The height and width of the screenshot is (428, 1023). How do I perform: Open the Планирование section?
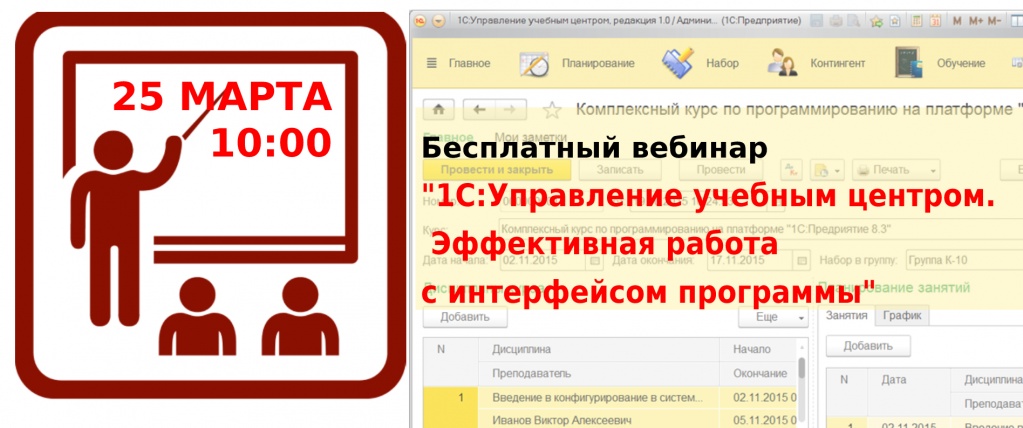(x=598, y=63)
